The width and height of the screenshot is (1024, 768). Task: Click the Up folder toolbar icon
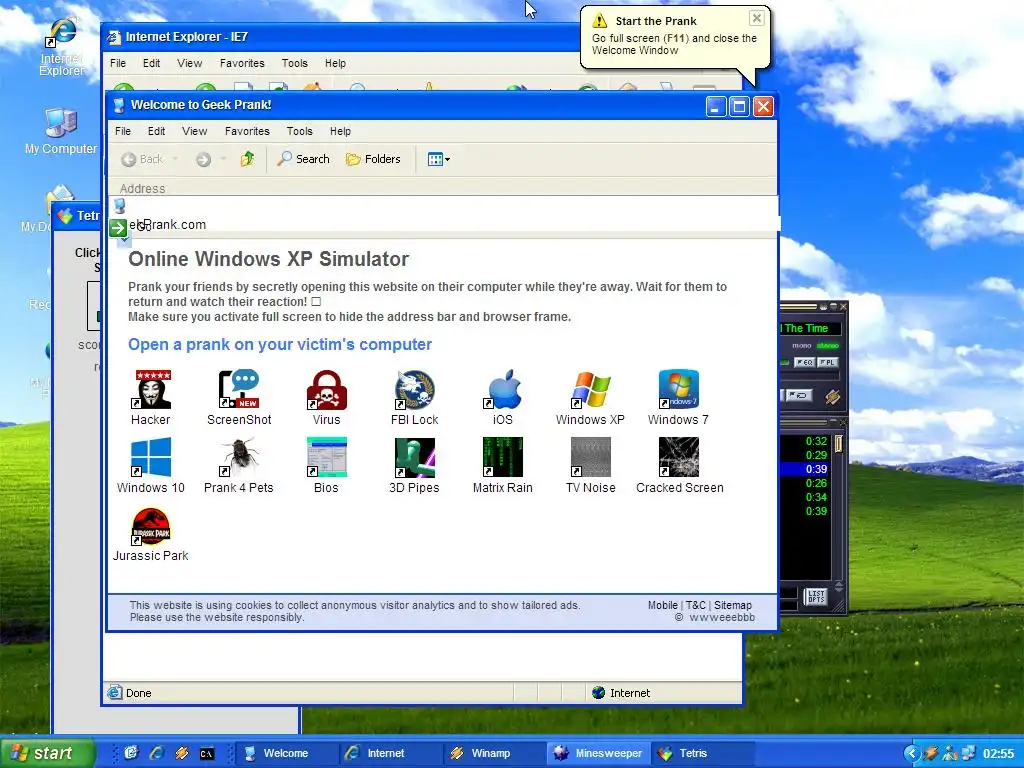pos(247,159)
